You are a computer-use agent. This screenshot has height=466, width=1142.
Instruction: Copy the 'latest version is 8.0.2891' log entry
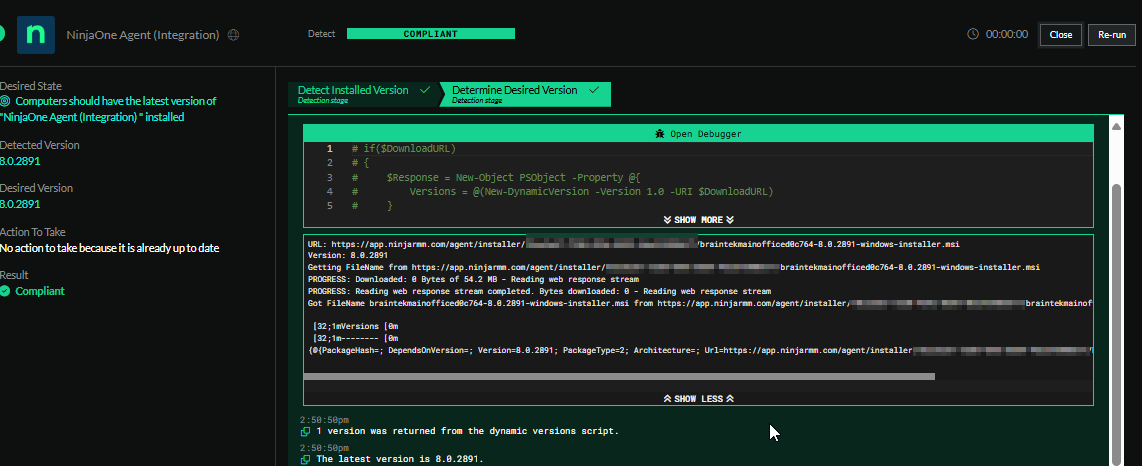[306, 459]
